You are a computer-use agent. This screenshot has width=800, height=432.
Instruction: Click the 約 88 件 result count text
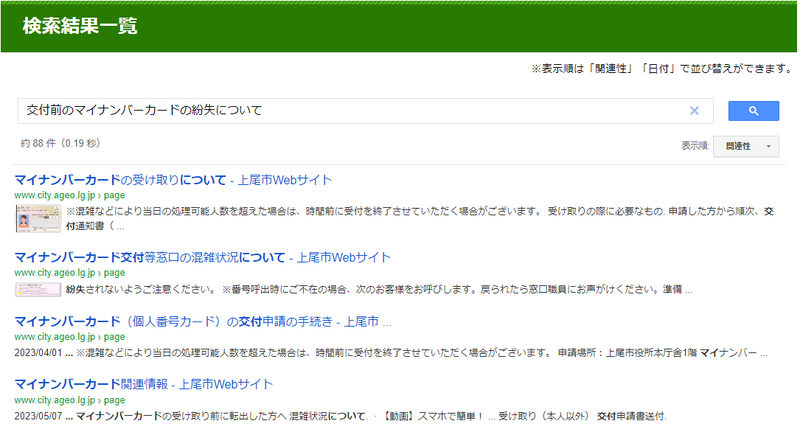tap(60, 144)
